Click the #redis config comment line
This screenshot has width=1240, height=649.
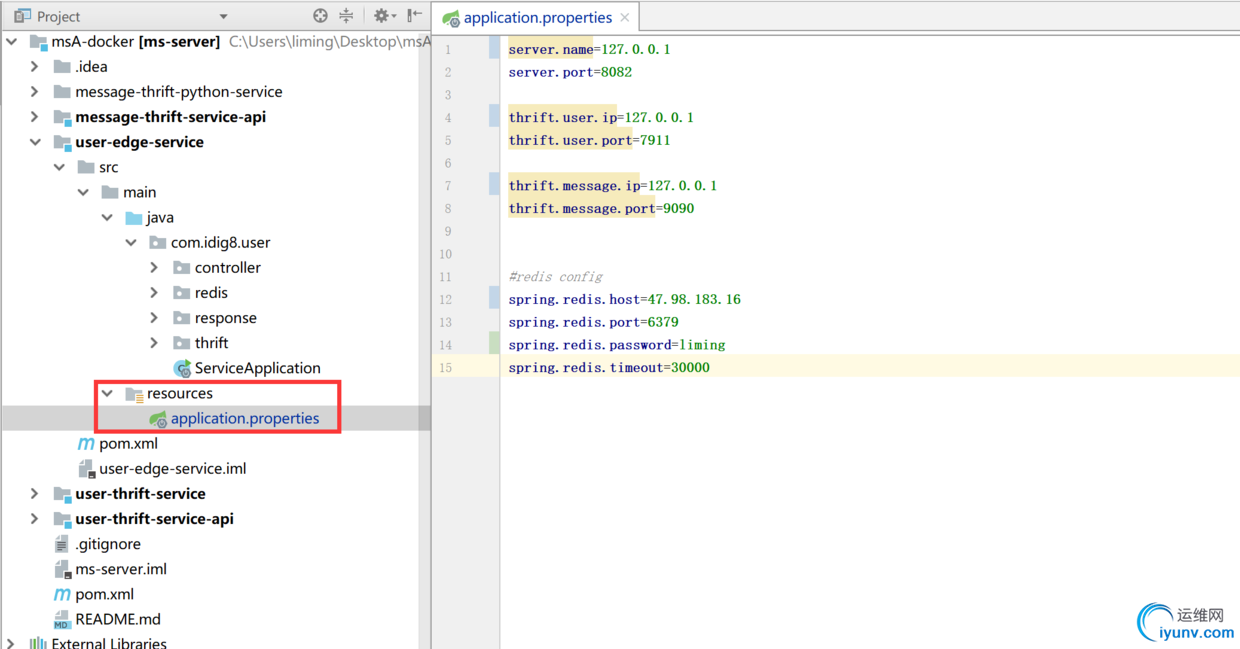555,277
